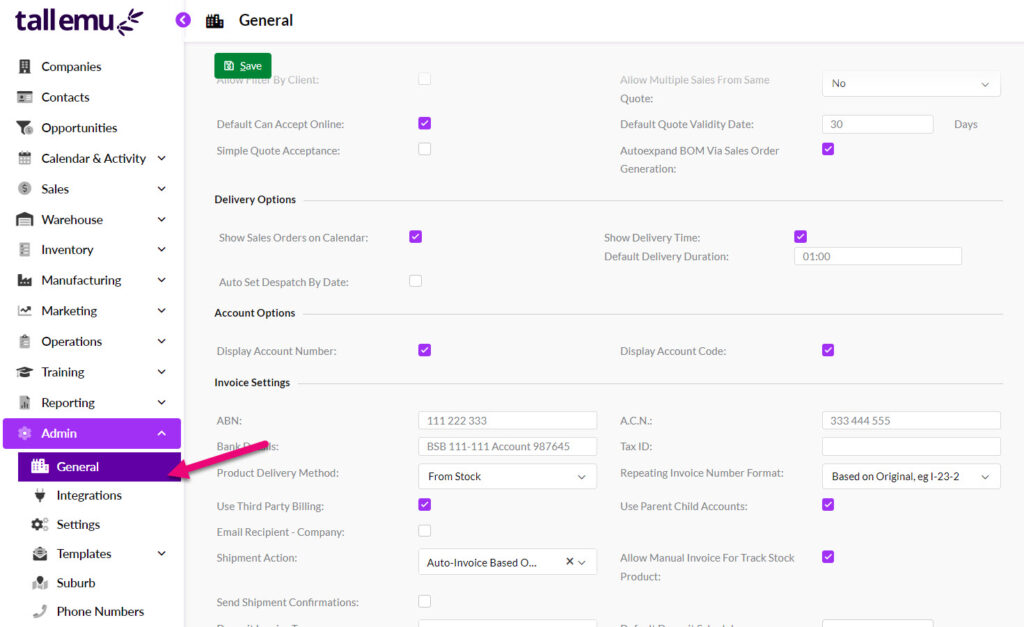Image resolution: width=1024 pixels, height=627 pixels.
Task: Open Phone Numbers under Admin
Action: (100, 611)
